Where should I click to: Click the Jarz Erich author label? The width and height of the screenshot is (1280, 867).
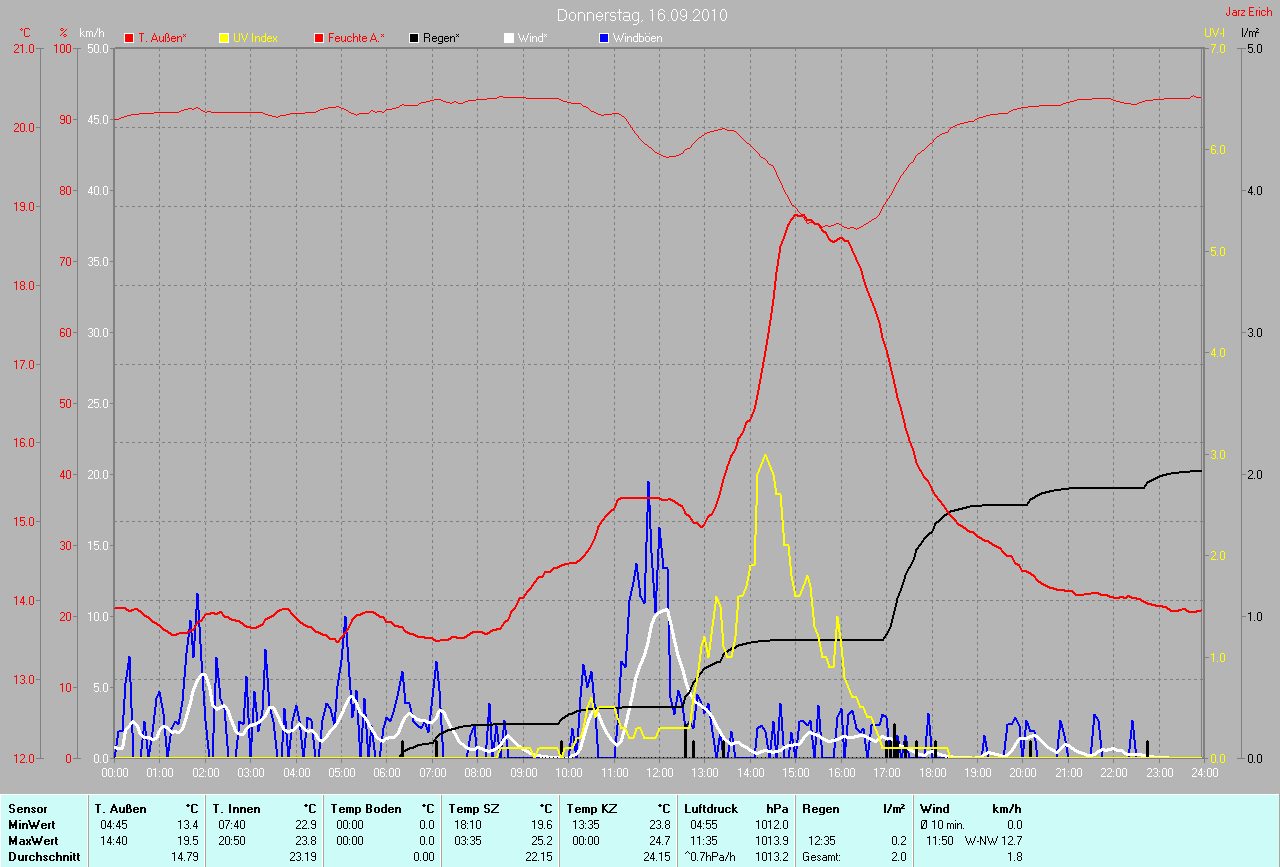pyautogui.click(x=1249, y=12)
